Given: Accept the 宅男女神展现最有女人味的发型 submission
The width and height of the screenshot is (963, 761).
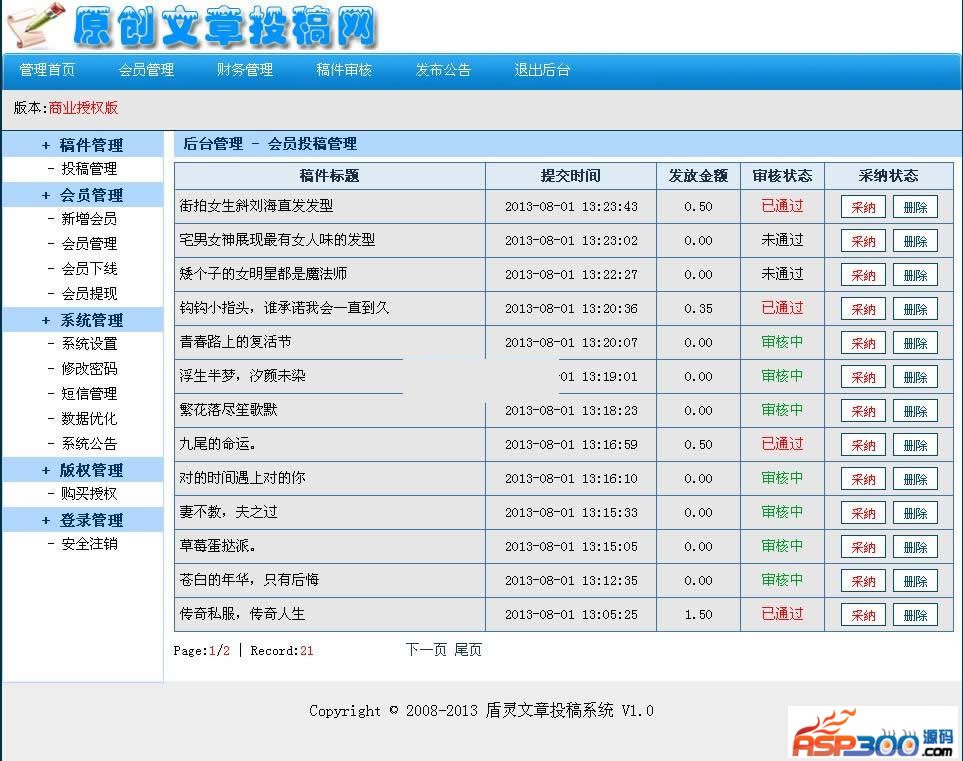Looking at the screenshot, I should click(x=863, y=241).
